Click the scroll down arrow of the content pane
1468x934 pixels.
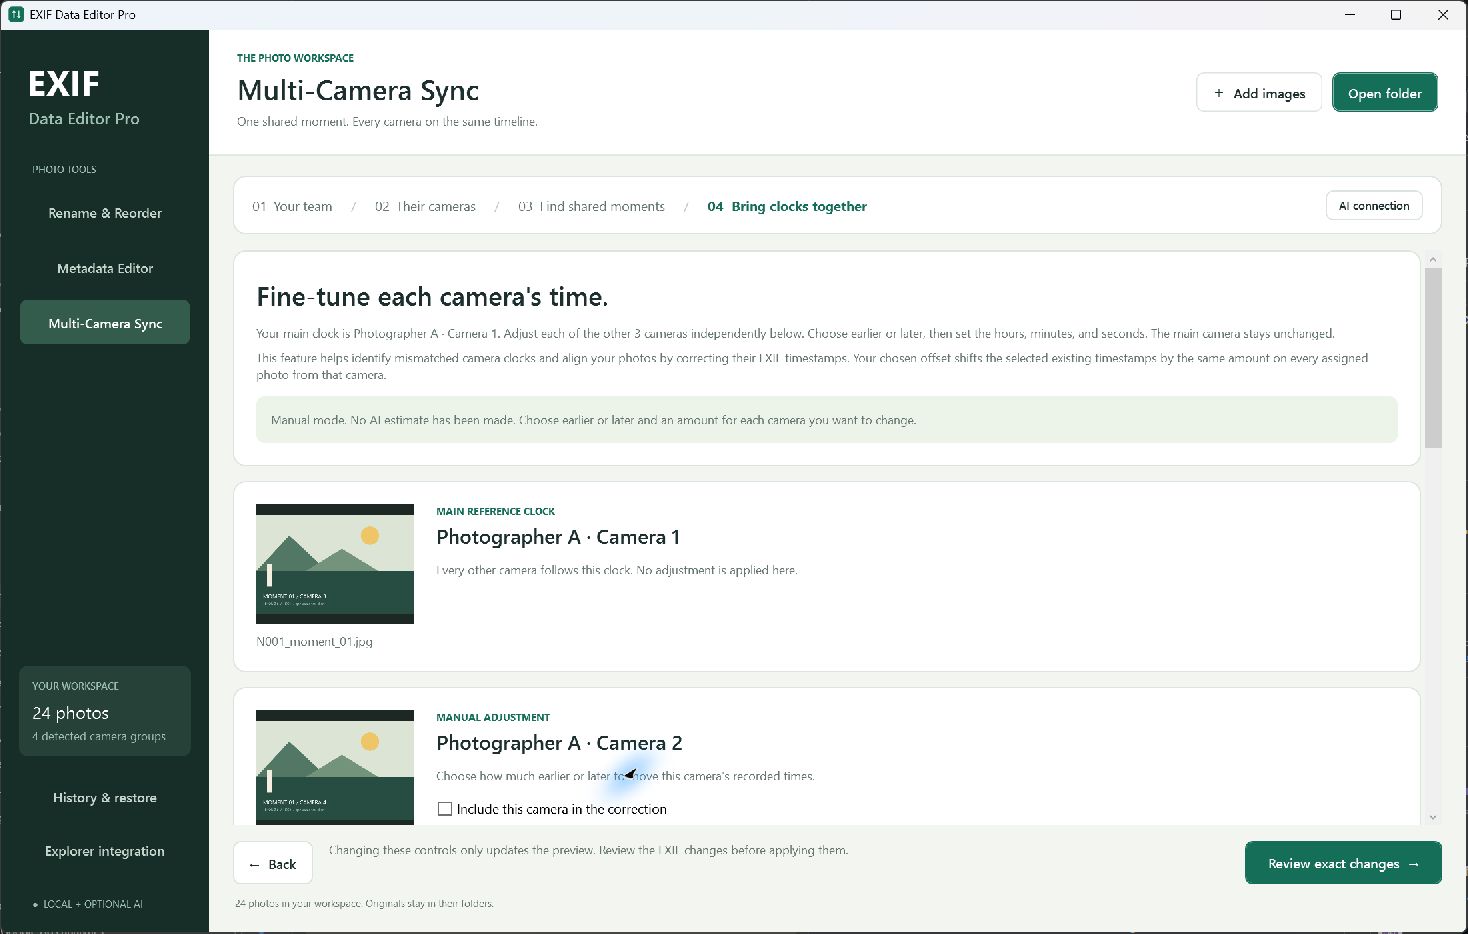1433,817
